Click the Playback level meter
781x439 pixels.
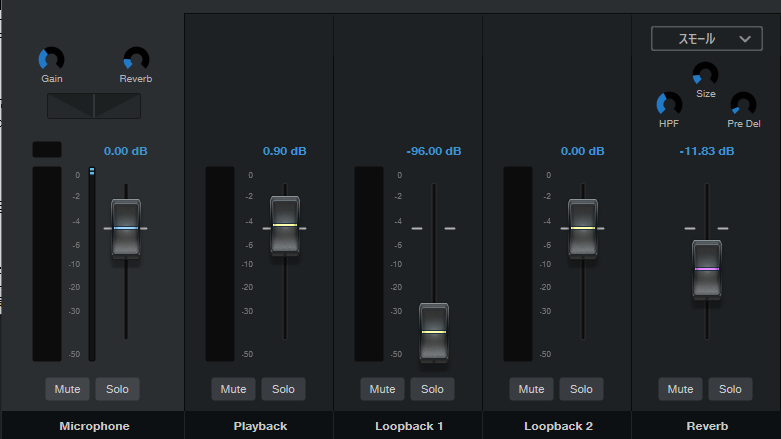[x=220, y=264]
